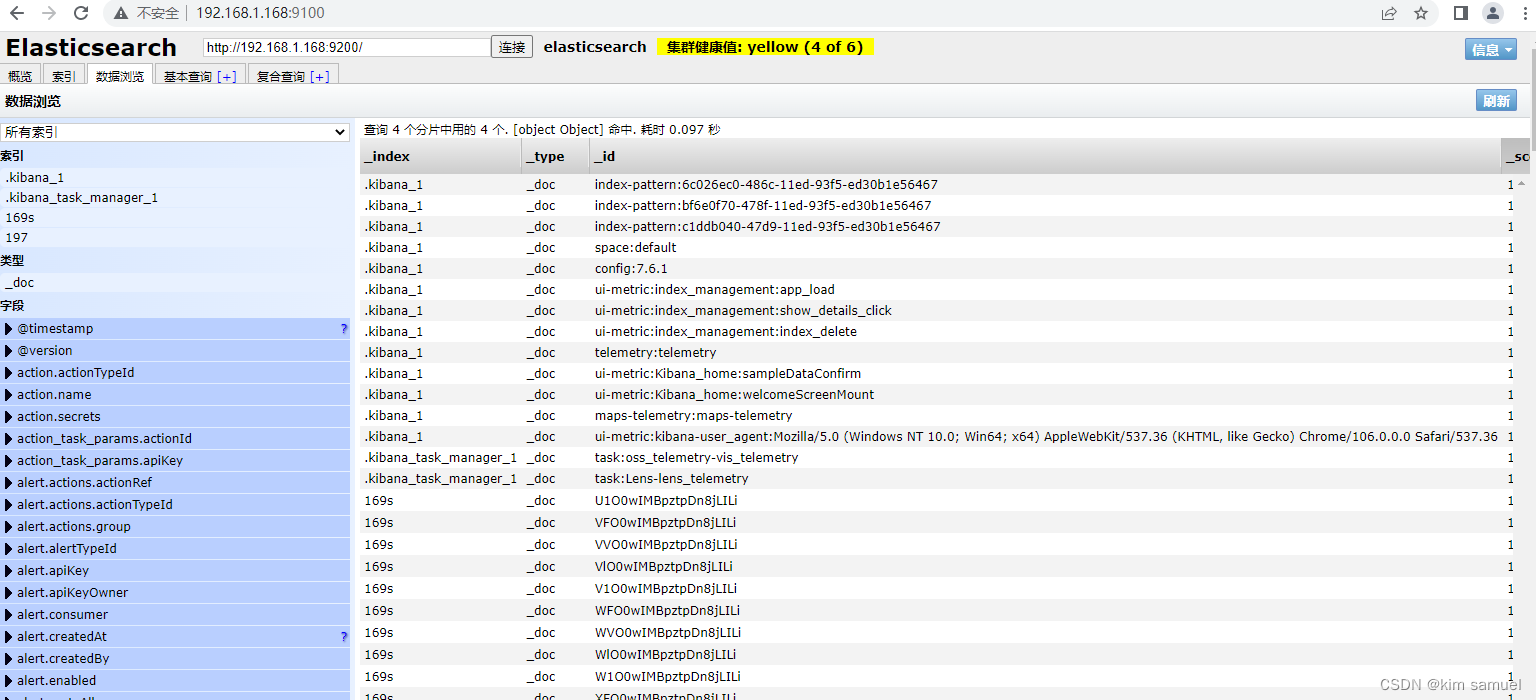
Task: Open the browser three-dot menu
Action: 1524,13
